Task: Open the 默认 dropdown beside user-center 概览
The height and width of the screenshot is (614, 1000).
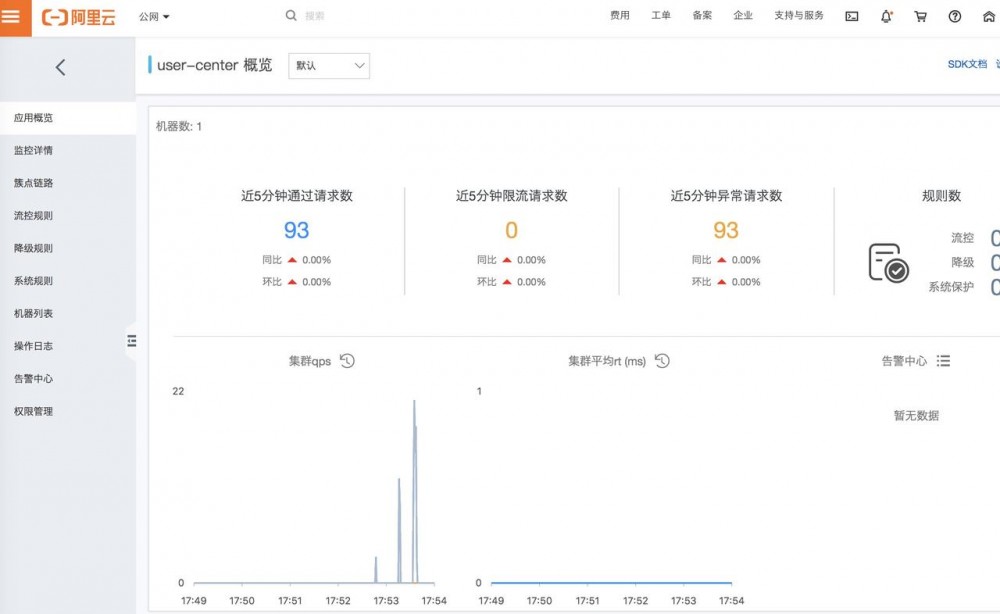Action: pos(329,65)
